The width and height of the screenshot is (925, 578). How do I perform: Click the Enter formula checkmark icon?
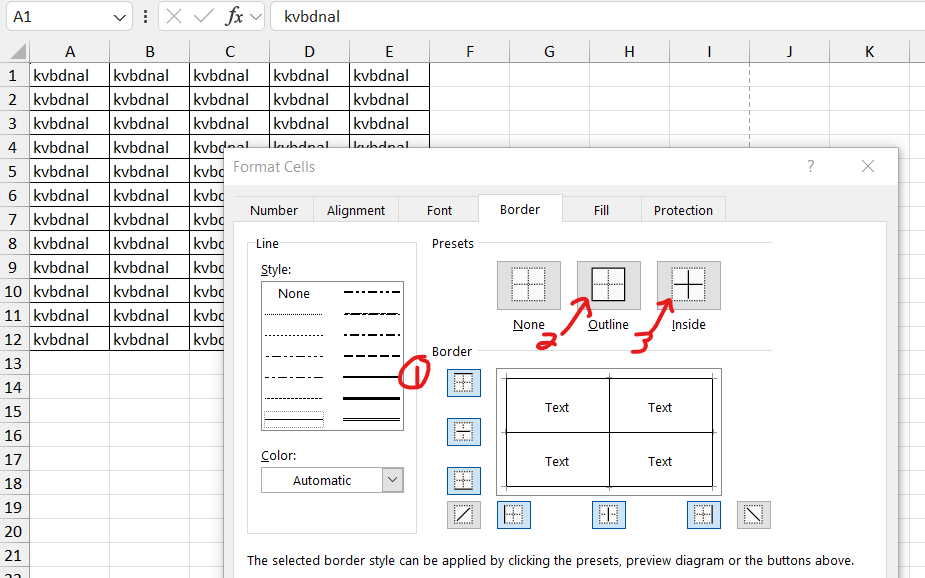[204, 17]
